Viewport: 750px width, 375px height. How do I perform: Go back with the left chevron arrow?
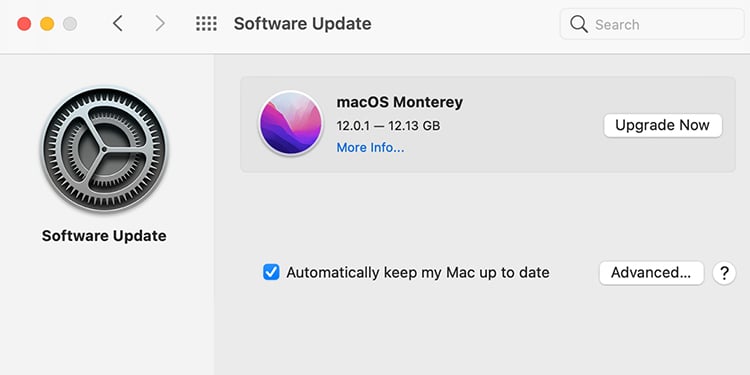(x=118, y=23)
